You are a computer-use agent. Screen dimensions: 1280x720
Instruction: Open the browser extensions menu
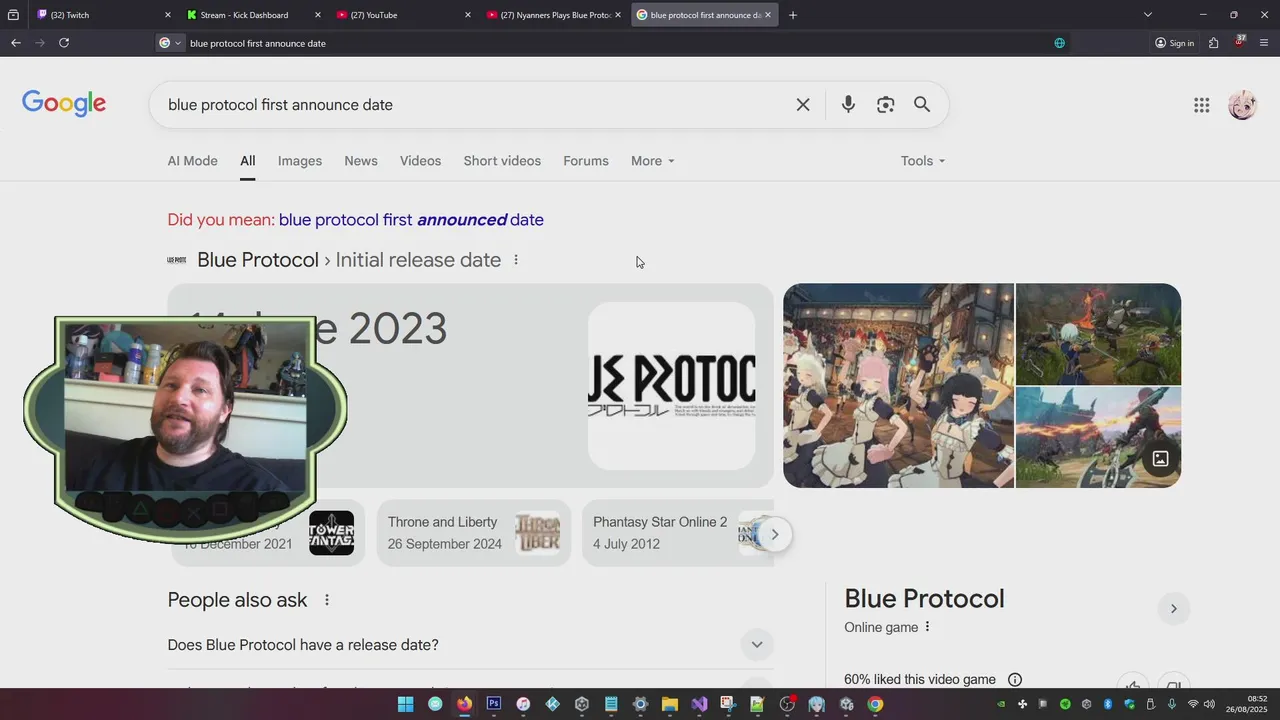1213,43
